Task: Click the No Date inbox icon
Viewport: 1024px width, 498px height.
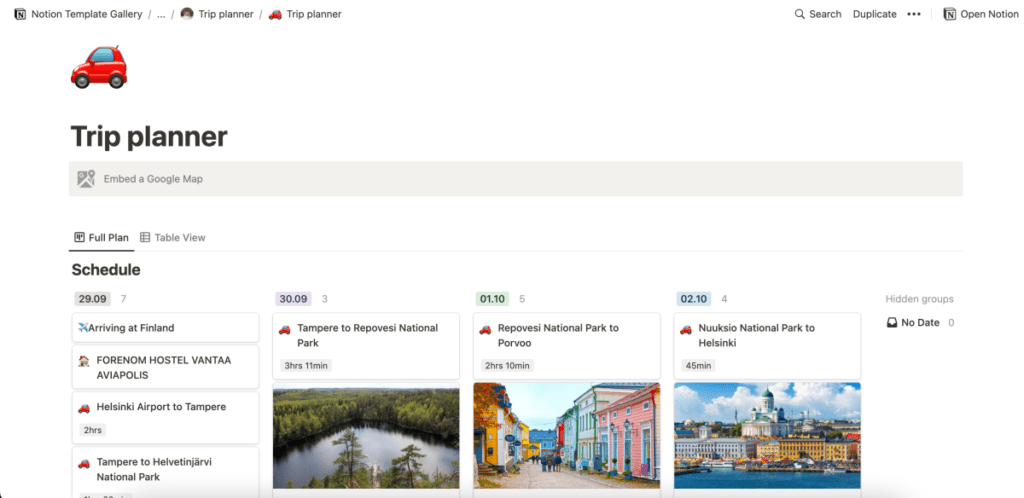Action: point(892,322)
